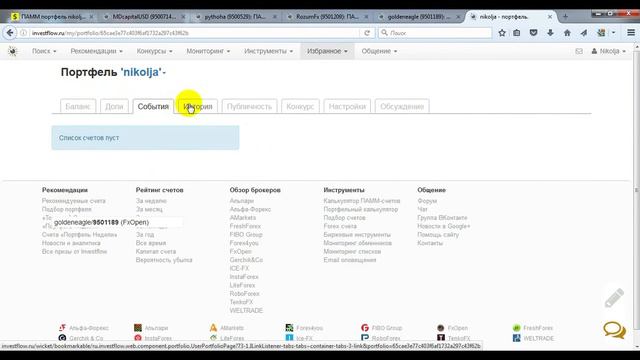Click the Investflow site logo icon

point(13,51)
